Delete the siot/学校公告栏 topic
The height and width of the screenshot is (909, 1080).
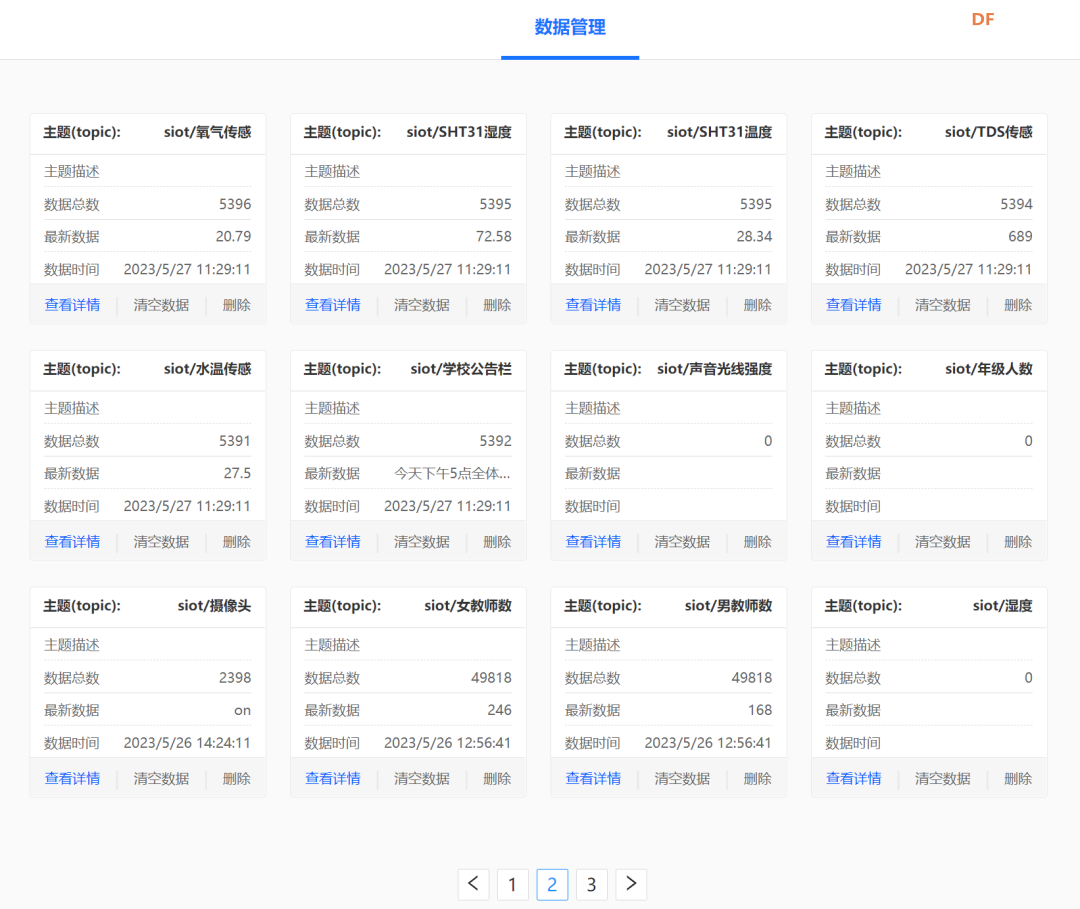pos(497,541)
